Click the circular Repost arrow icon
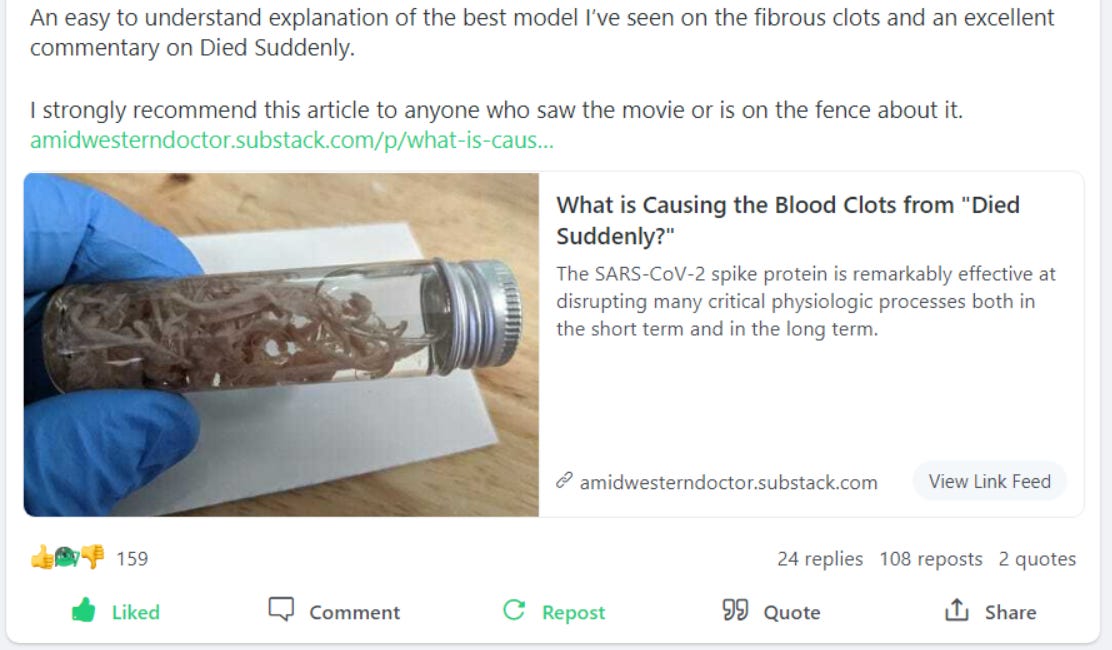 click(x=513, y=608)
